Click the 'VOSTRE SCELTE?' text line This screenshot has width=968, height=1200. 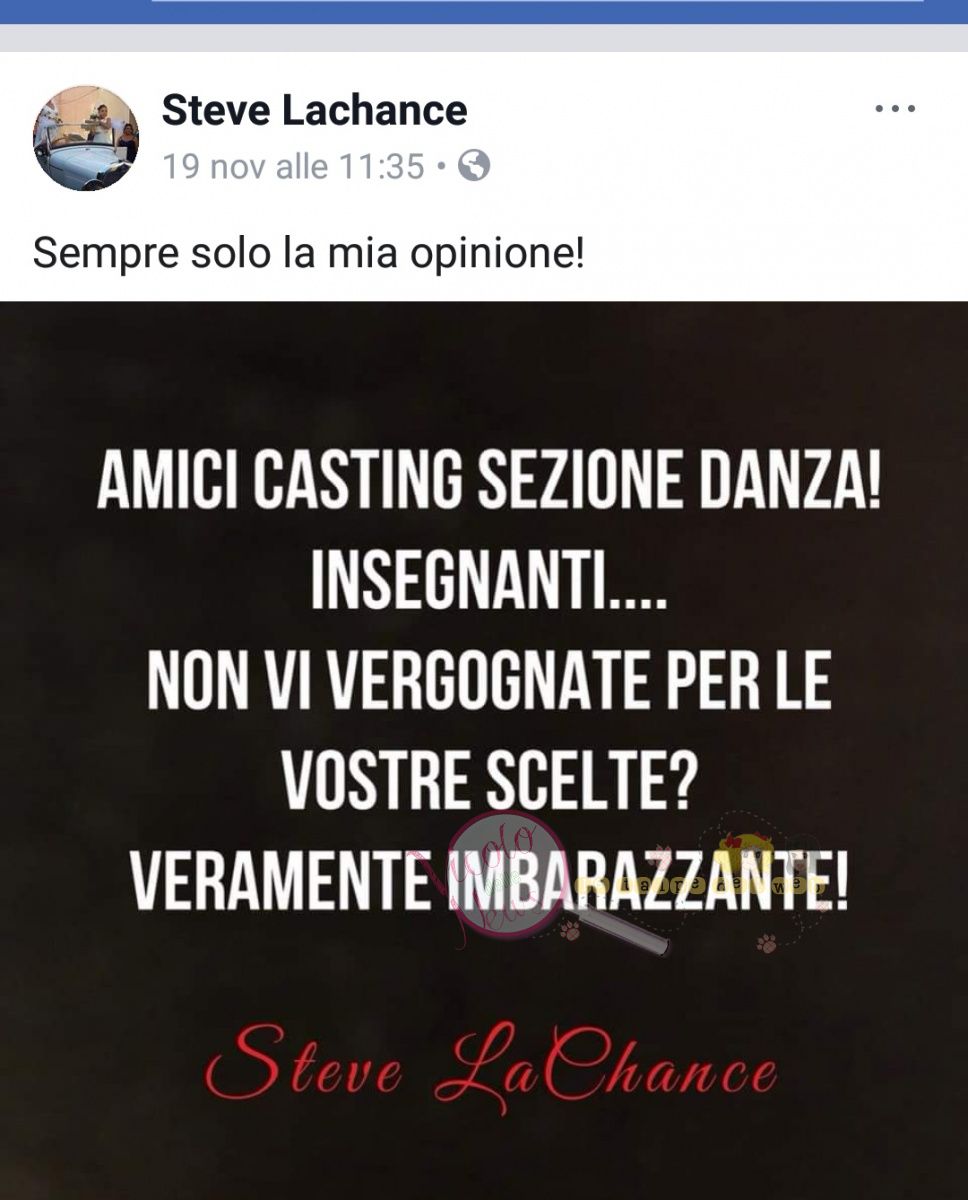point(488,780)
